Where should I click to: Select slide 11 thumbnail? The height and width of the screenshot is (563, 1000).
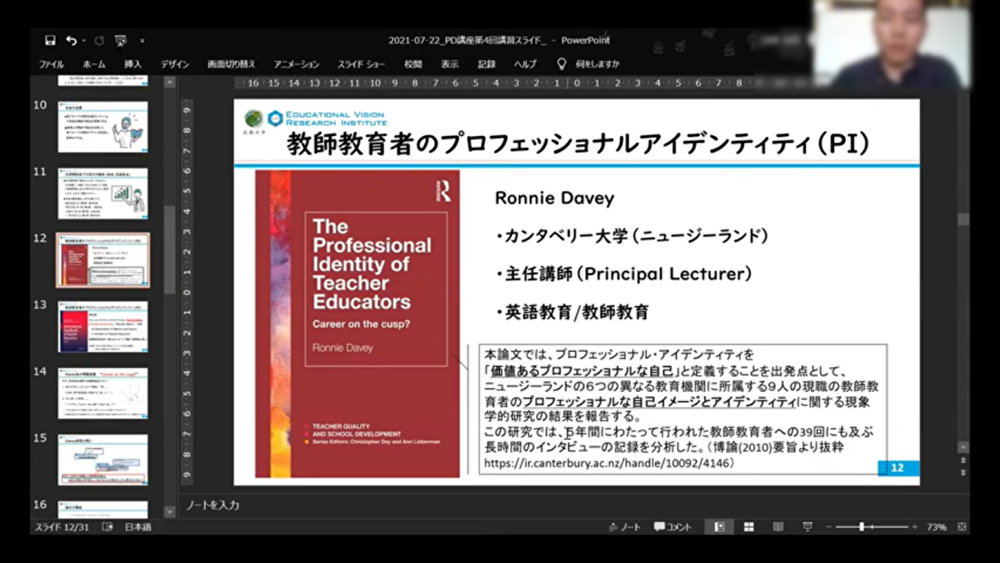(103, 193)
